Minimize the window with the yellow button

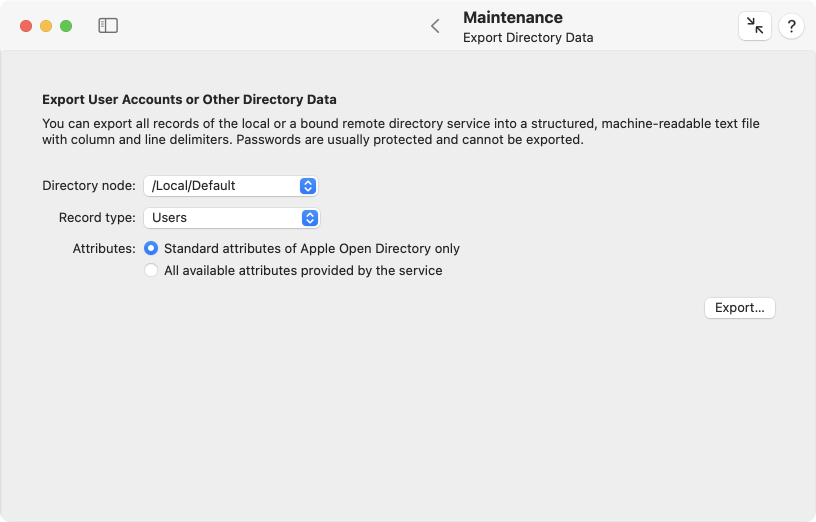(x=46, y=26)
